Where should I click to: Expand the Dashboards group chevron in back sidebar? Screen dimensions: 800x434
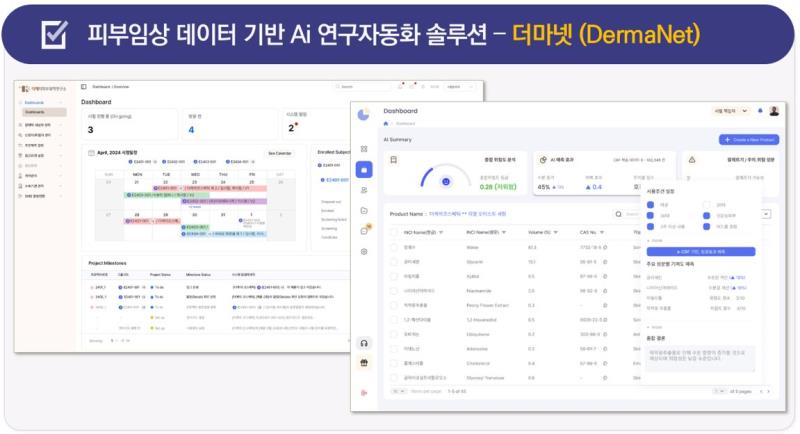(x=61, y=103)
